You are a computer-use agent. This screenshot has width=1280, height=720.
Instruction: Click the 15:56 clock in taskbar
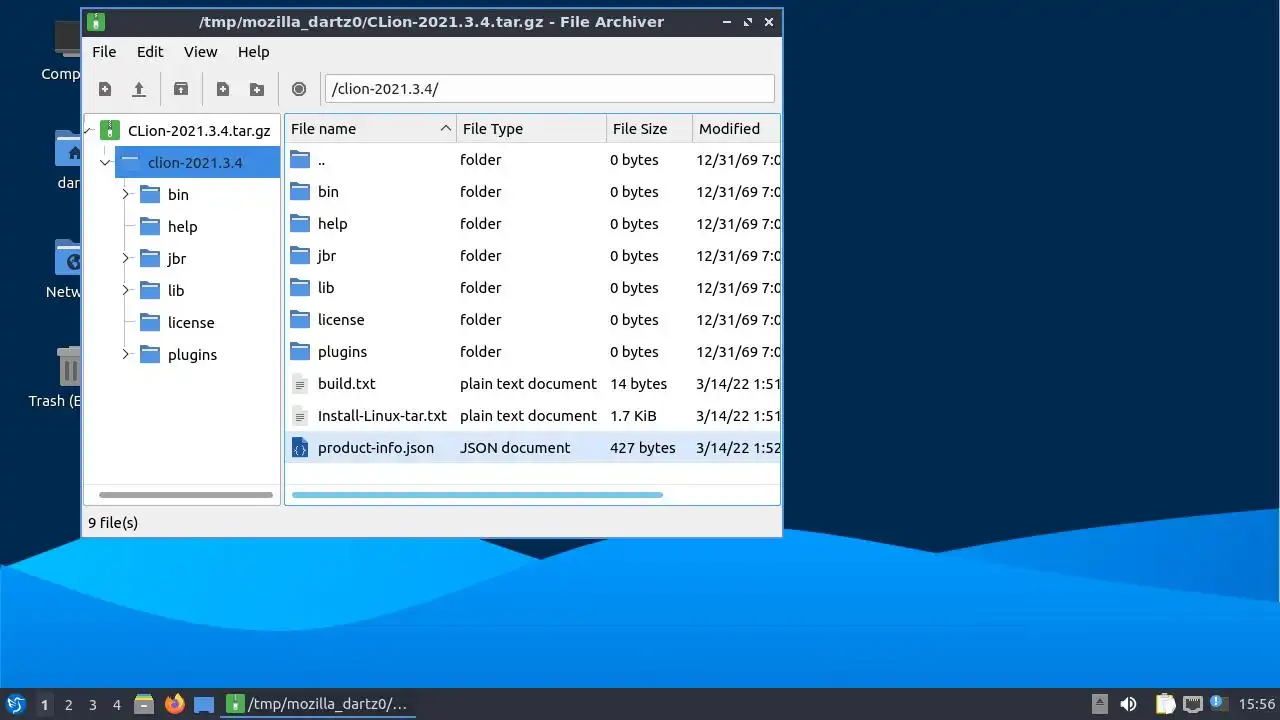tap(1257, 704)
